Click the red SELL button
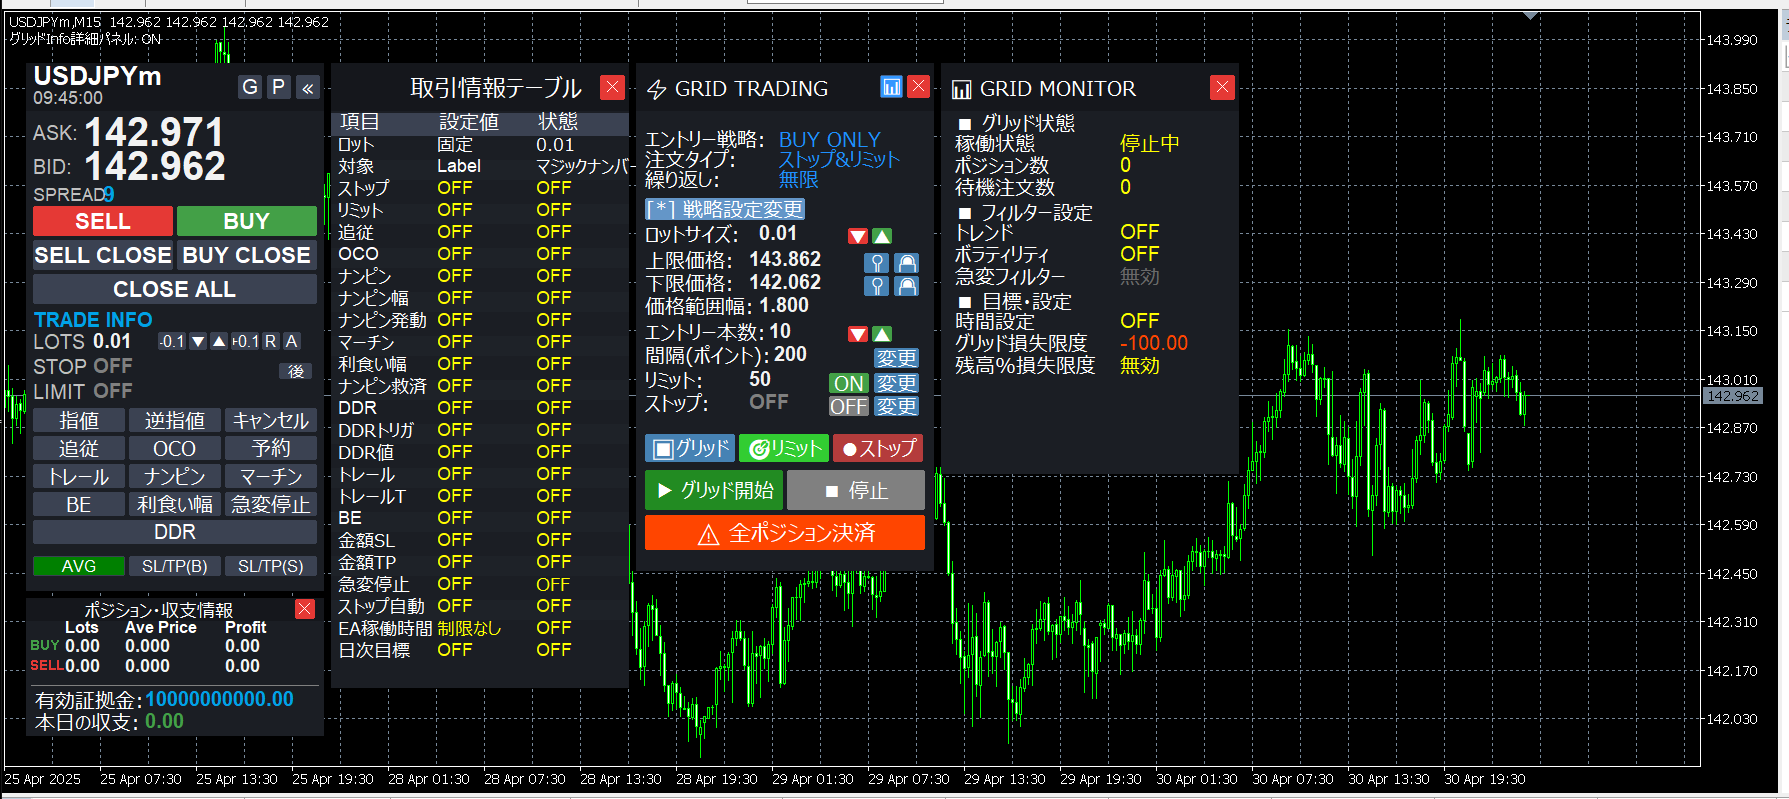Screen dimensions: 1789x799 click(x=103, y=221)
